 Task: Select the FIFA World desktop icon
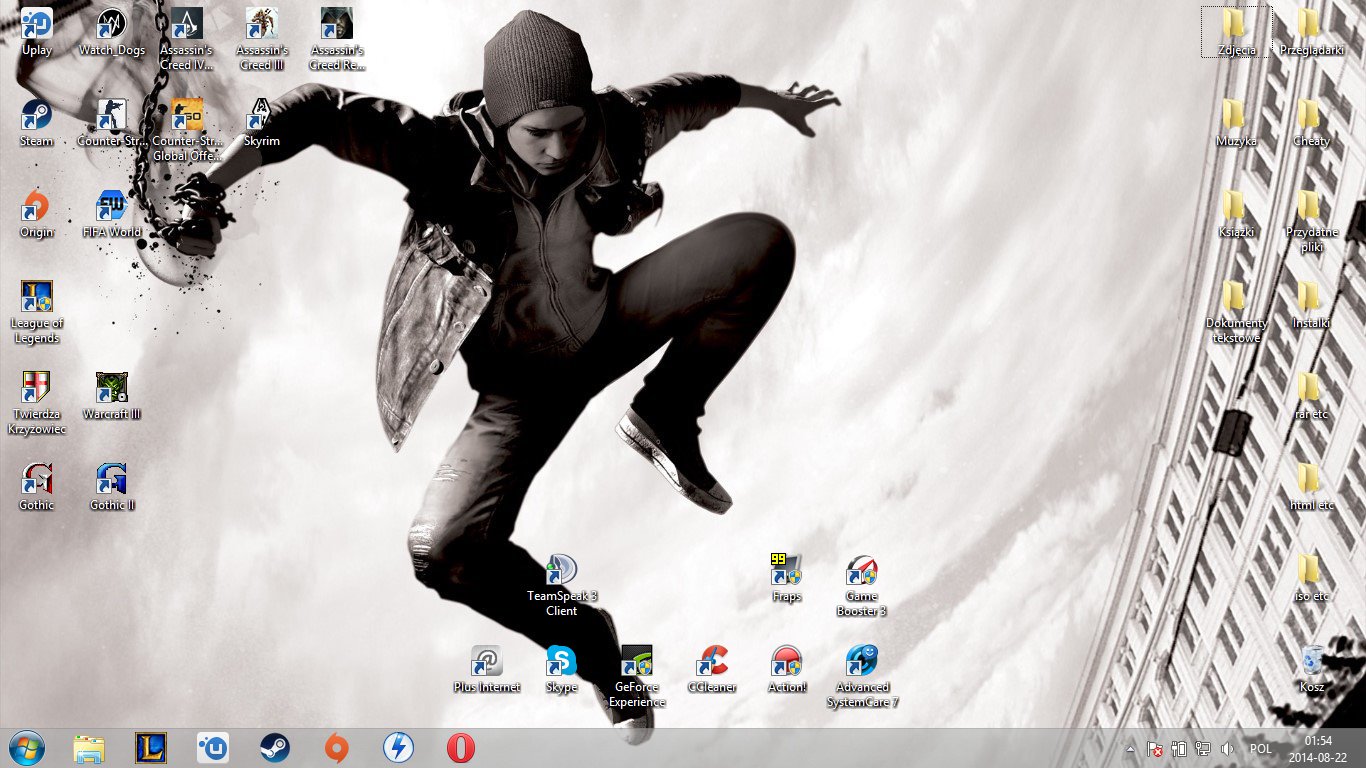(112, 213)
